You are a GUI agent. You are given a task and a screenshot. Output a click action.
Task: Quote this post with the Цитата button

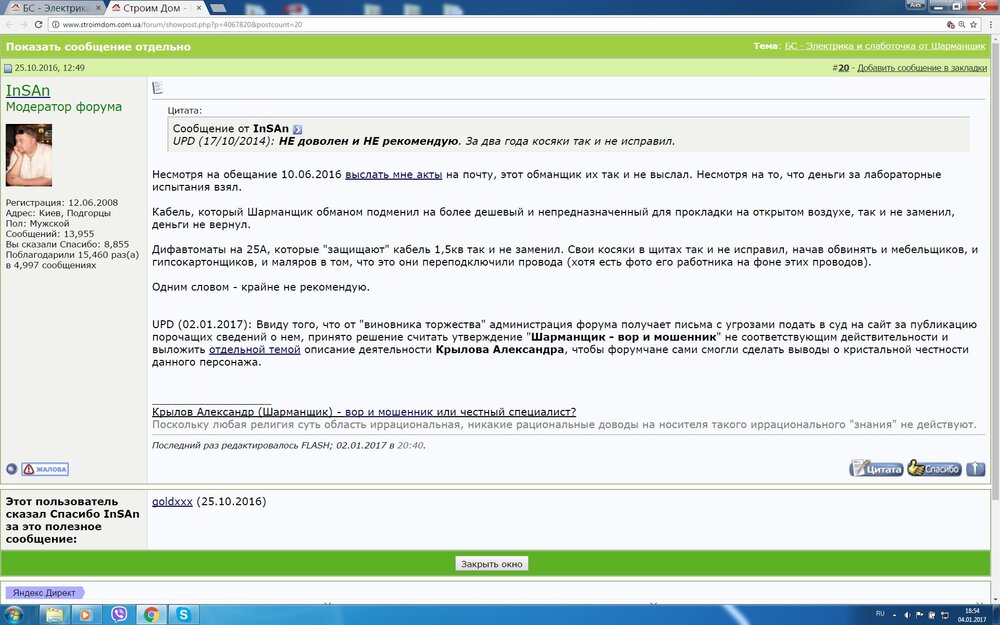876,469
